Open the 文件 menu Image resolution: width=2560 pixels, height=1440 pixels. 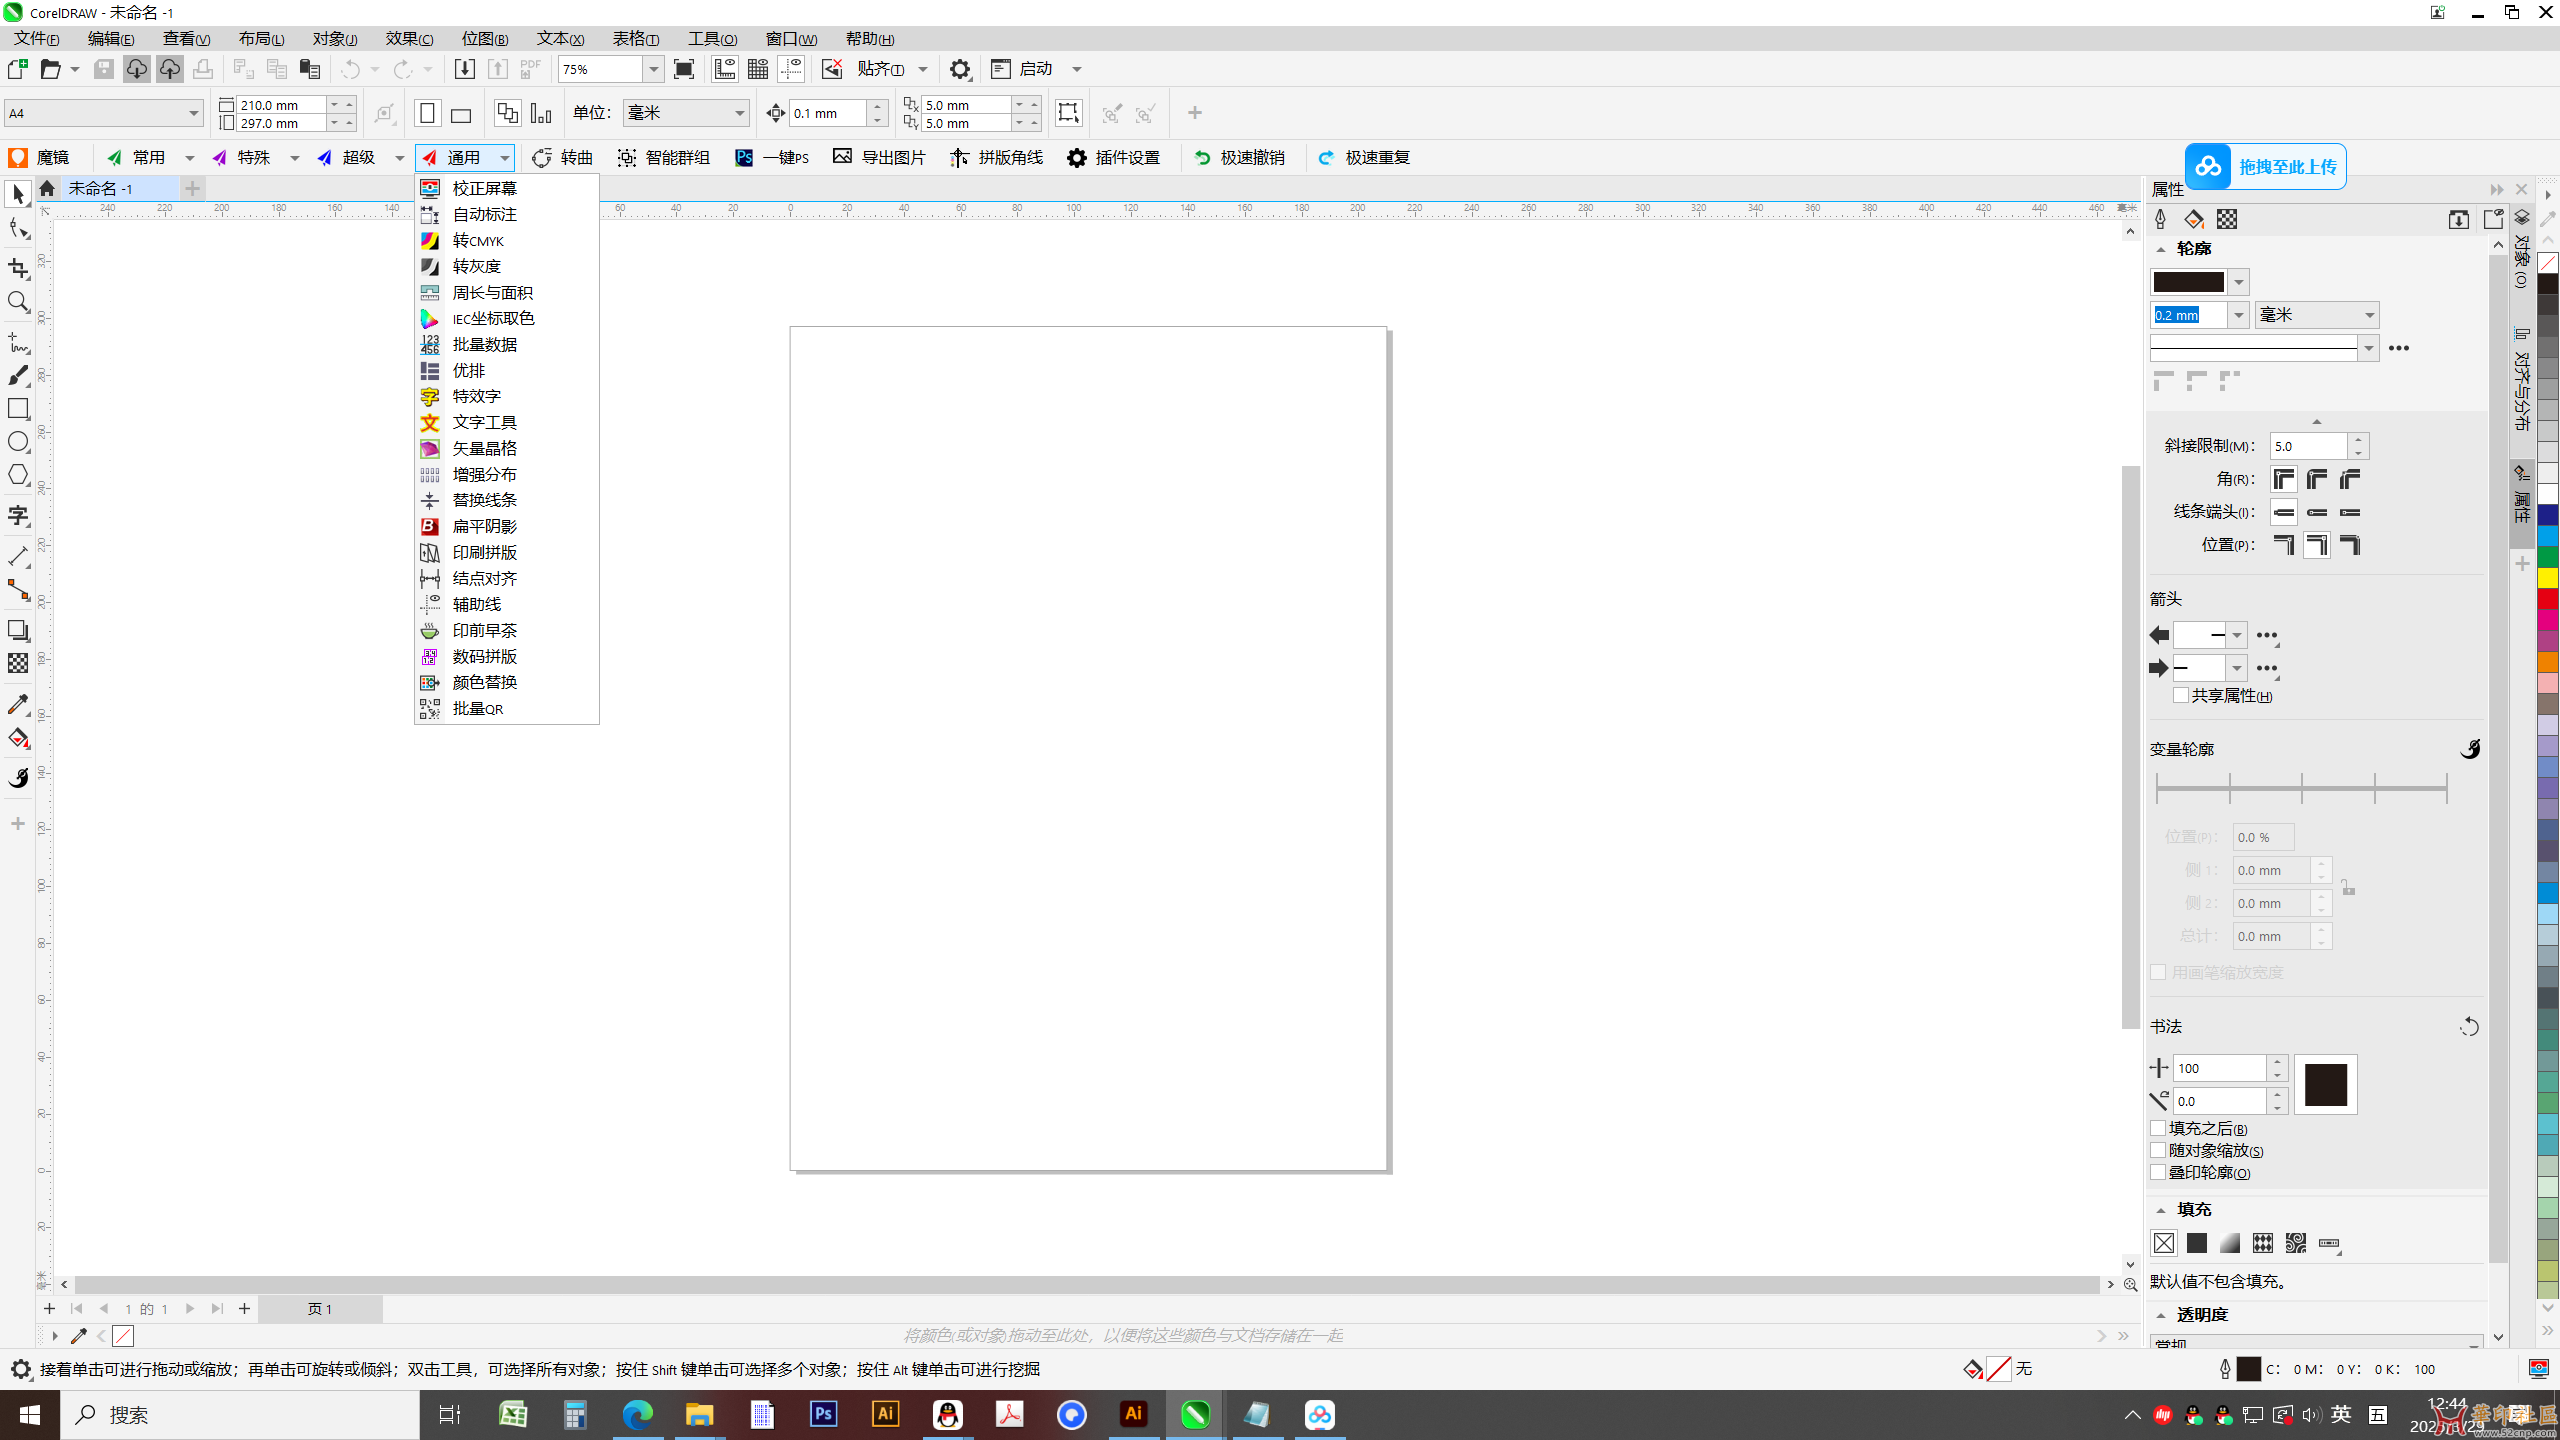tap(37, 38)
